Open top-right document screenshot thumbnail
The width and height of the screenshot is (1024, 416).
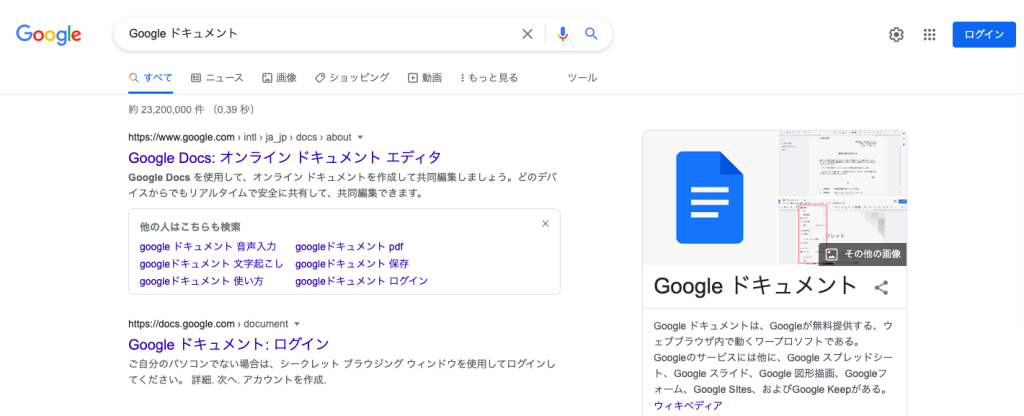[x=842, y=163]
